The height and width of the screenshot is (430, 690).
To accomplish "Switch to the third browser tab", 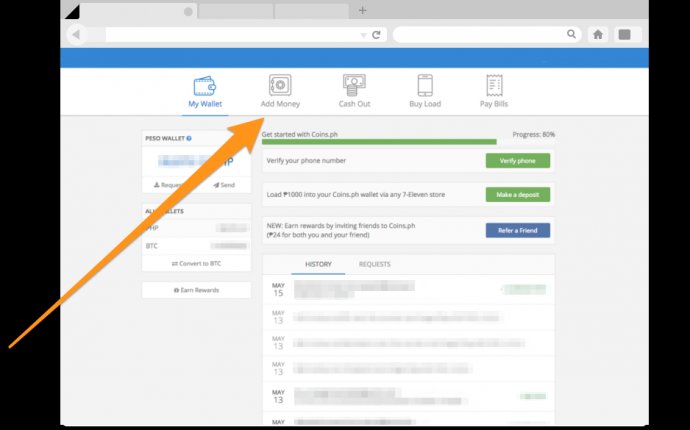I will coord(312,11).
